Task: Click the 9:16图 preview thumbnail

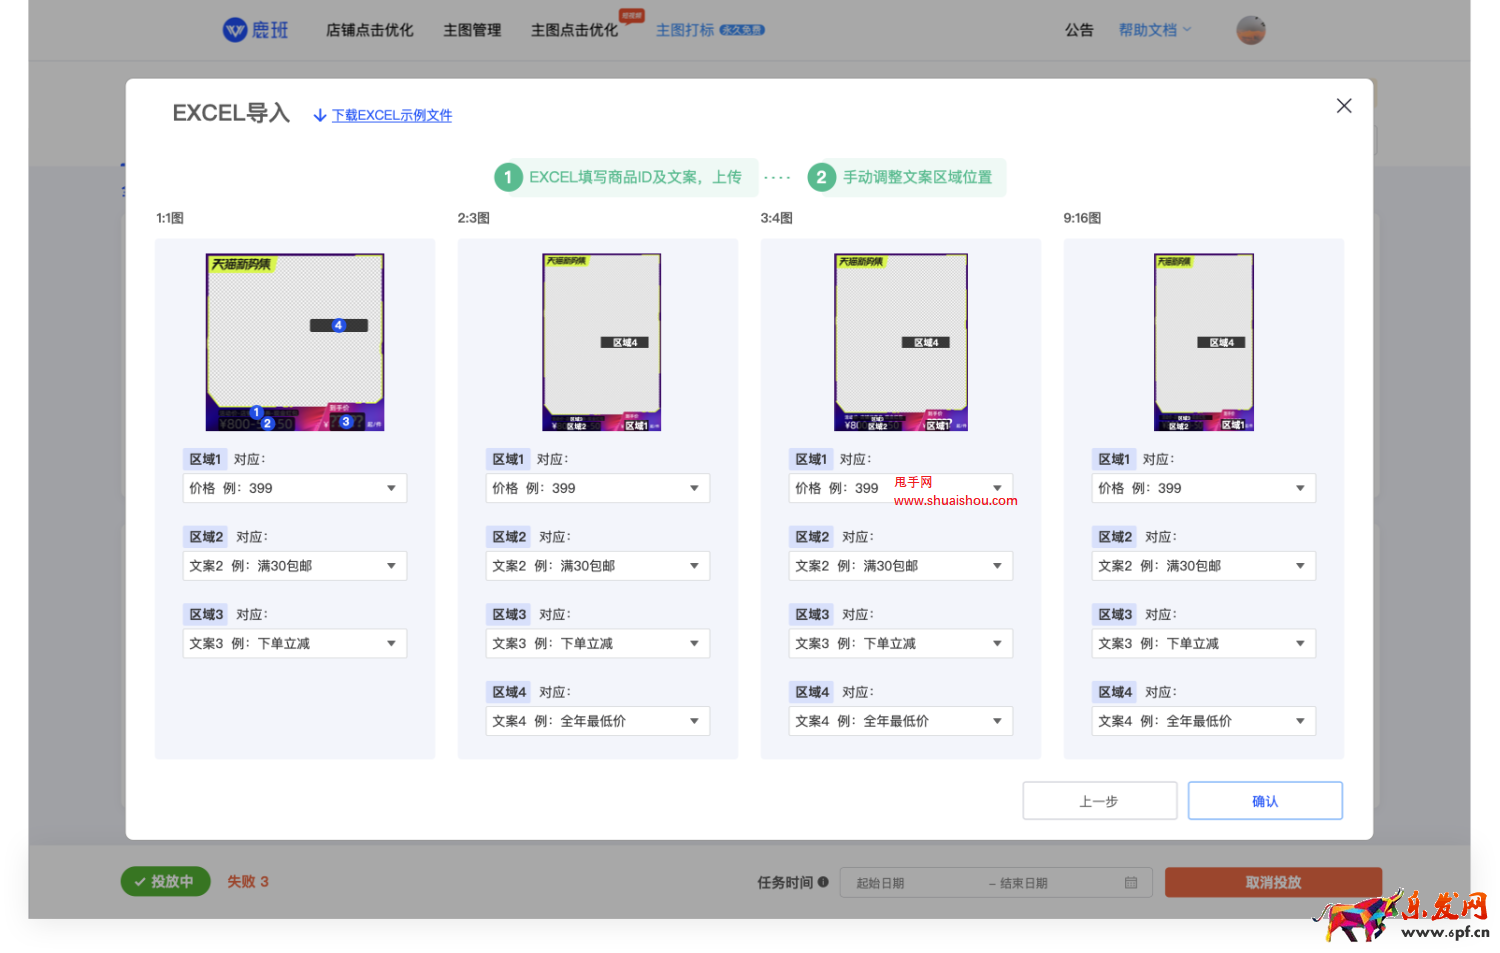Action: click(1204, 342)
